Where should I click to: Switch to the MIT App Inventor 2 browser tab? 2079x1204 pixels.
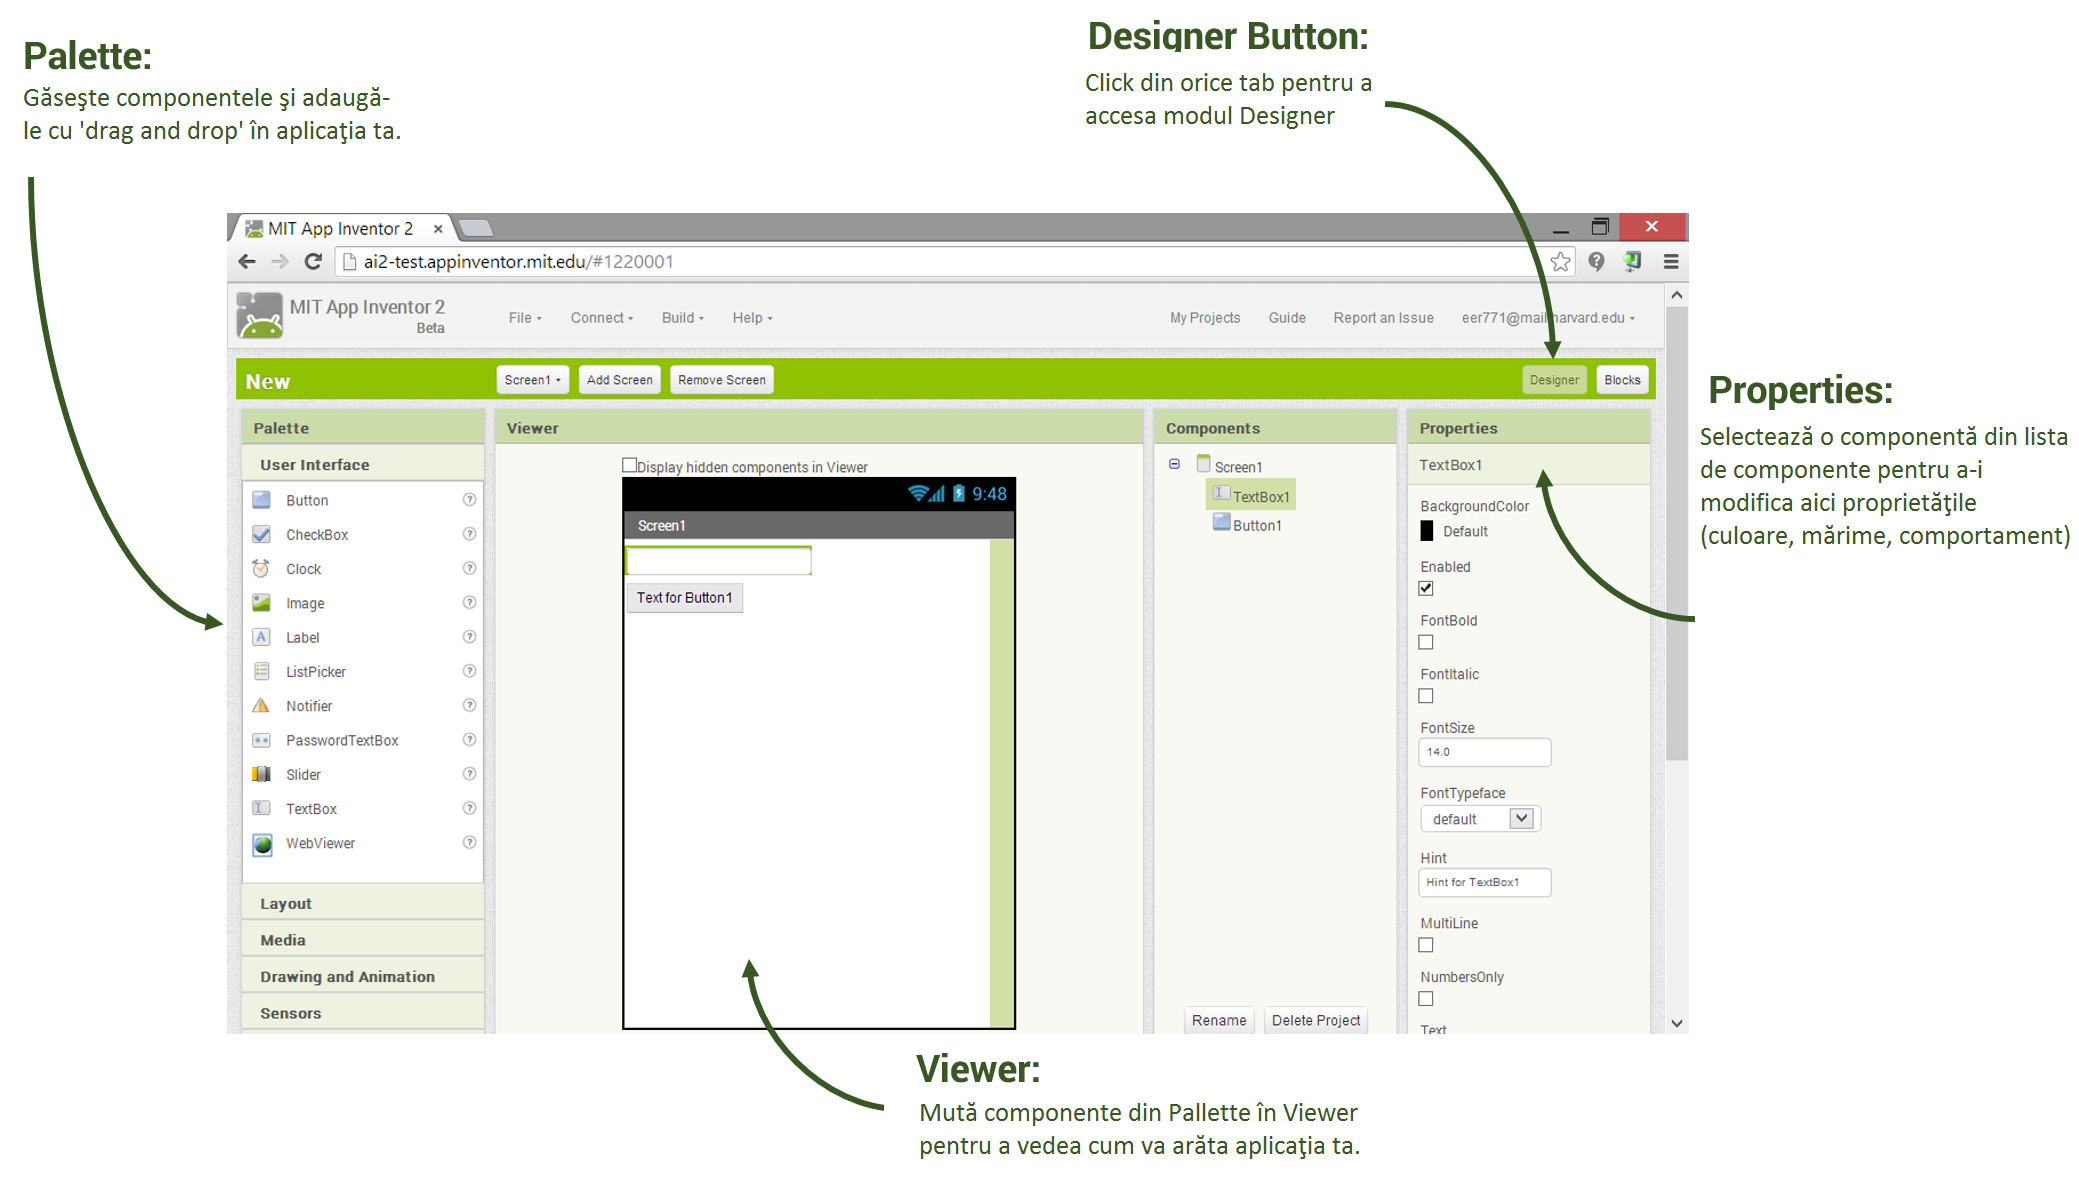click(340, 228)
